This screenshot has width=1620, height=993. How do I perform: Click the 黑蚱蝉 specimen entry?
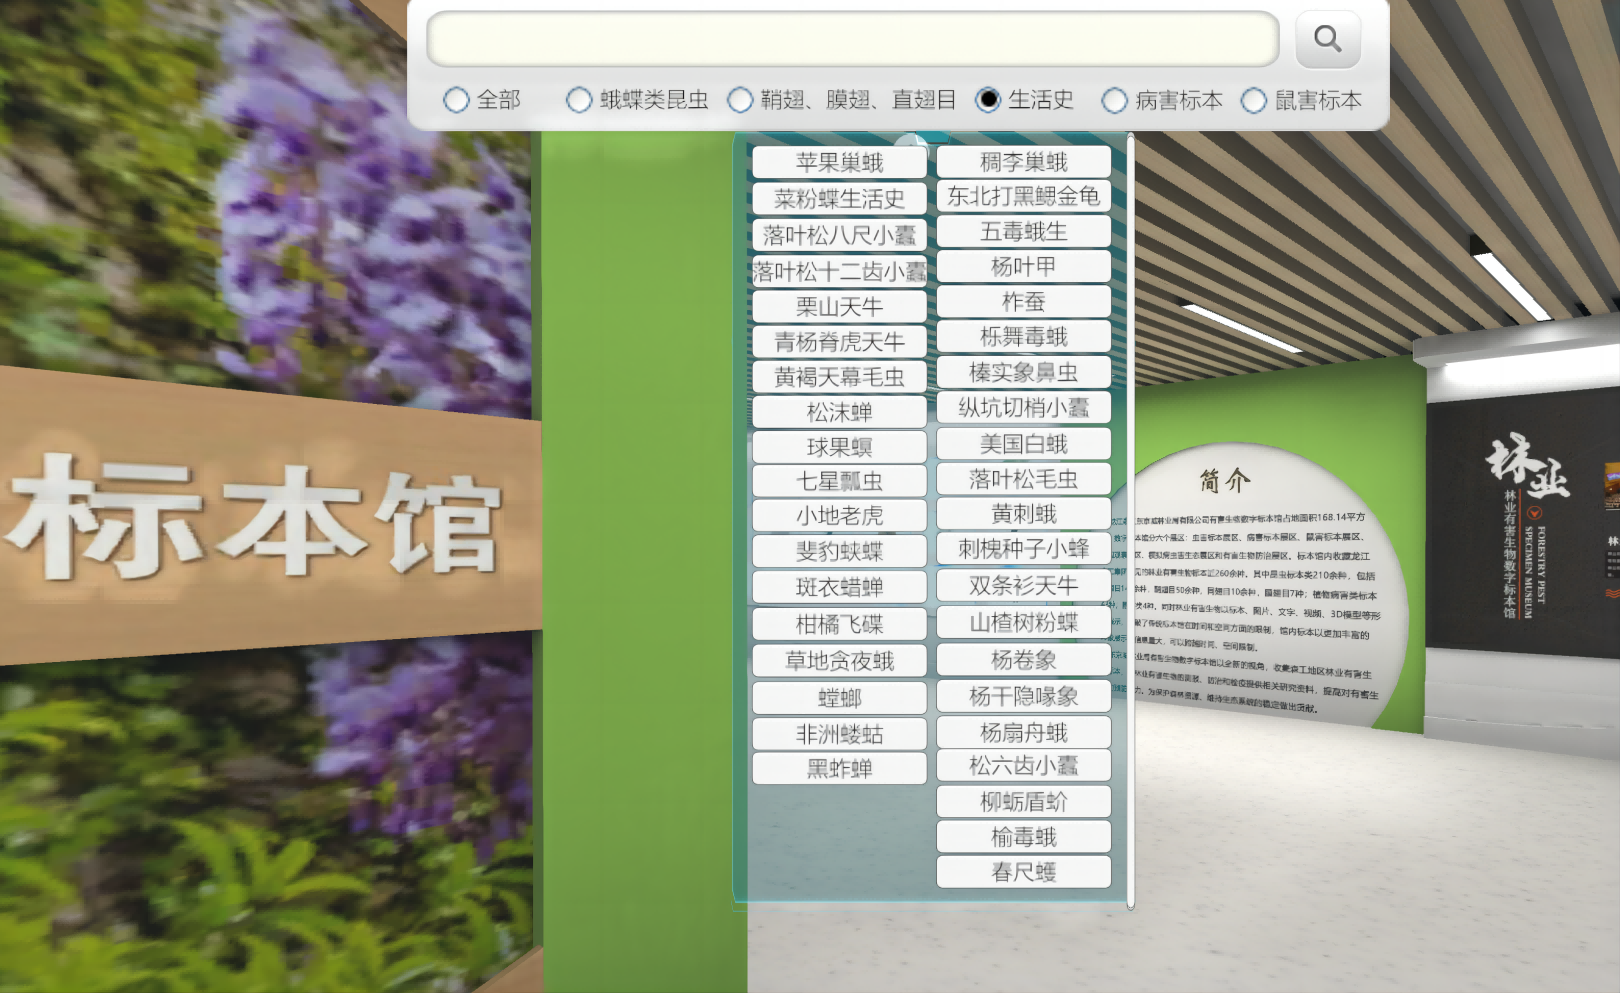point(840,768)
